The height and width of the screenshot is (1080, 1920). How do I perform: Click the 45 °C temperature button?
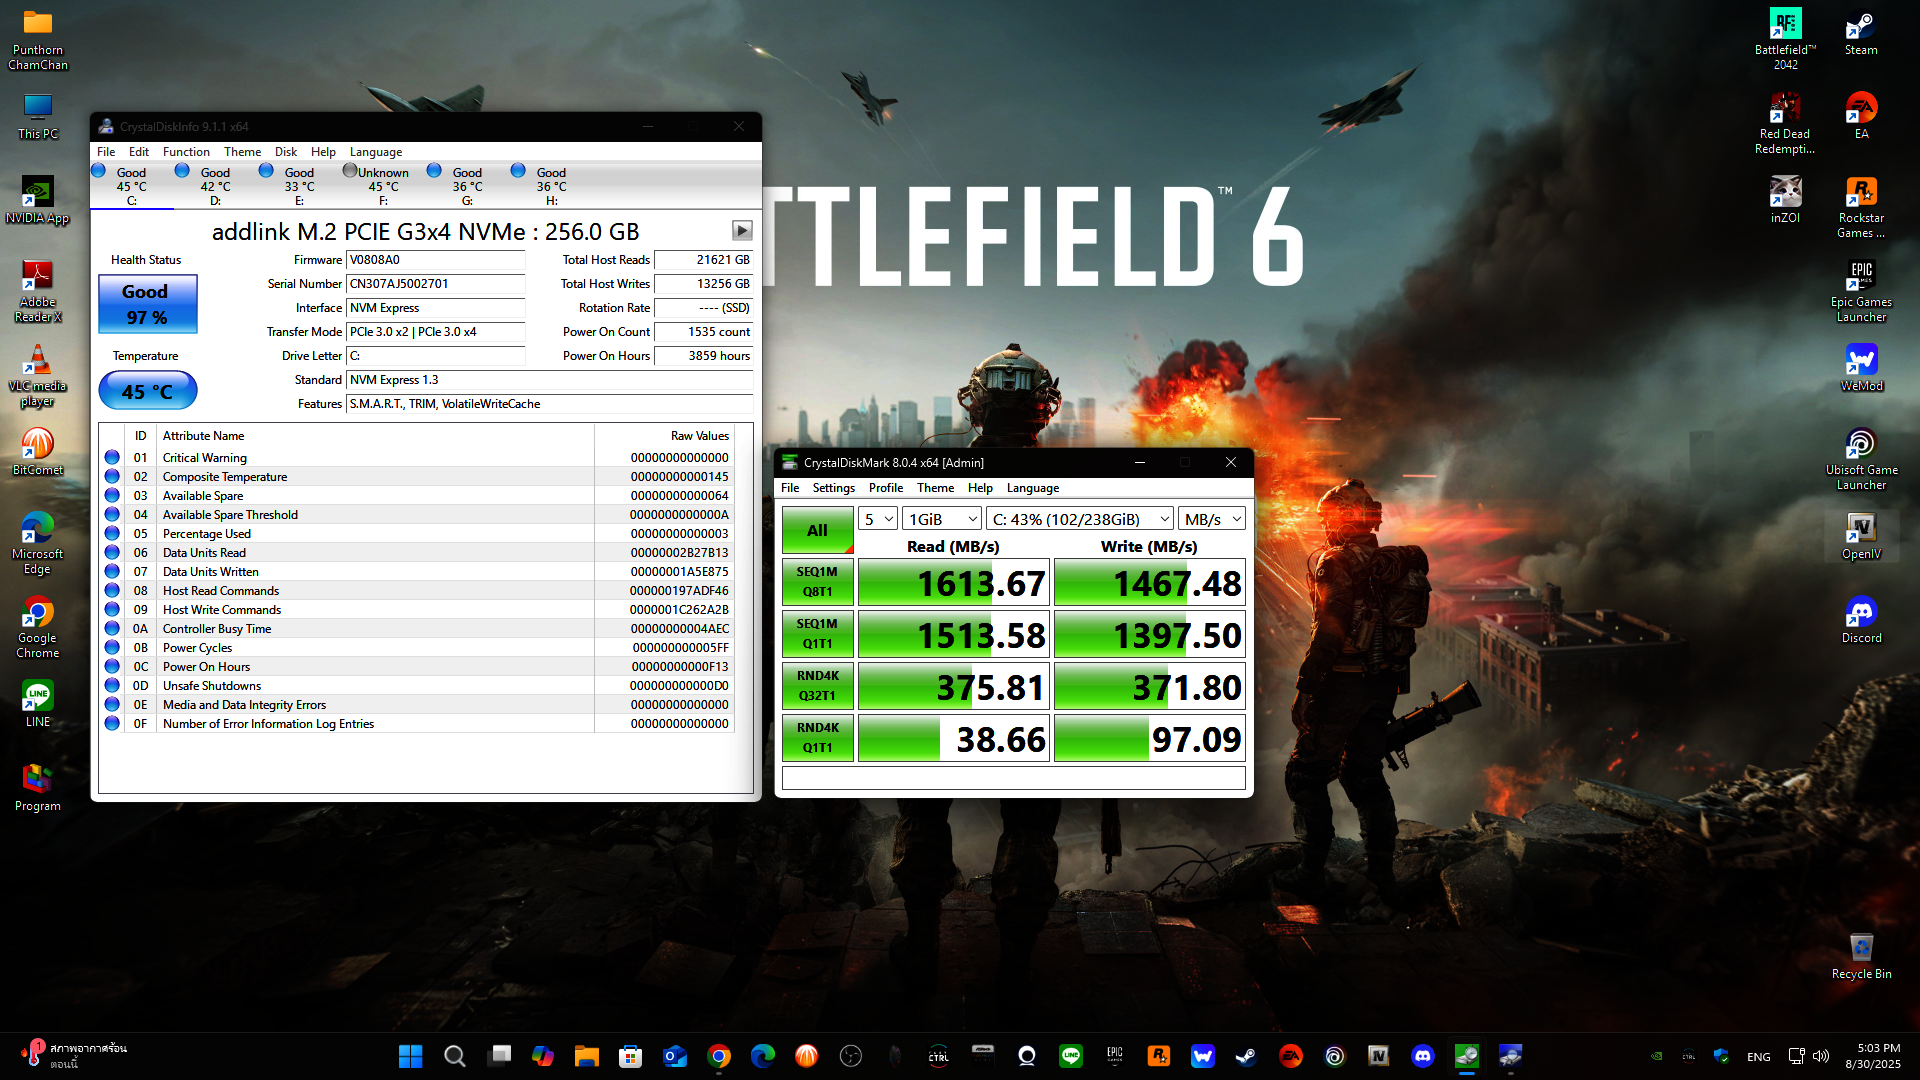[x=147, y=391]
